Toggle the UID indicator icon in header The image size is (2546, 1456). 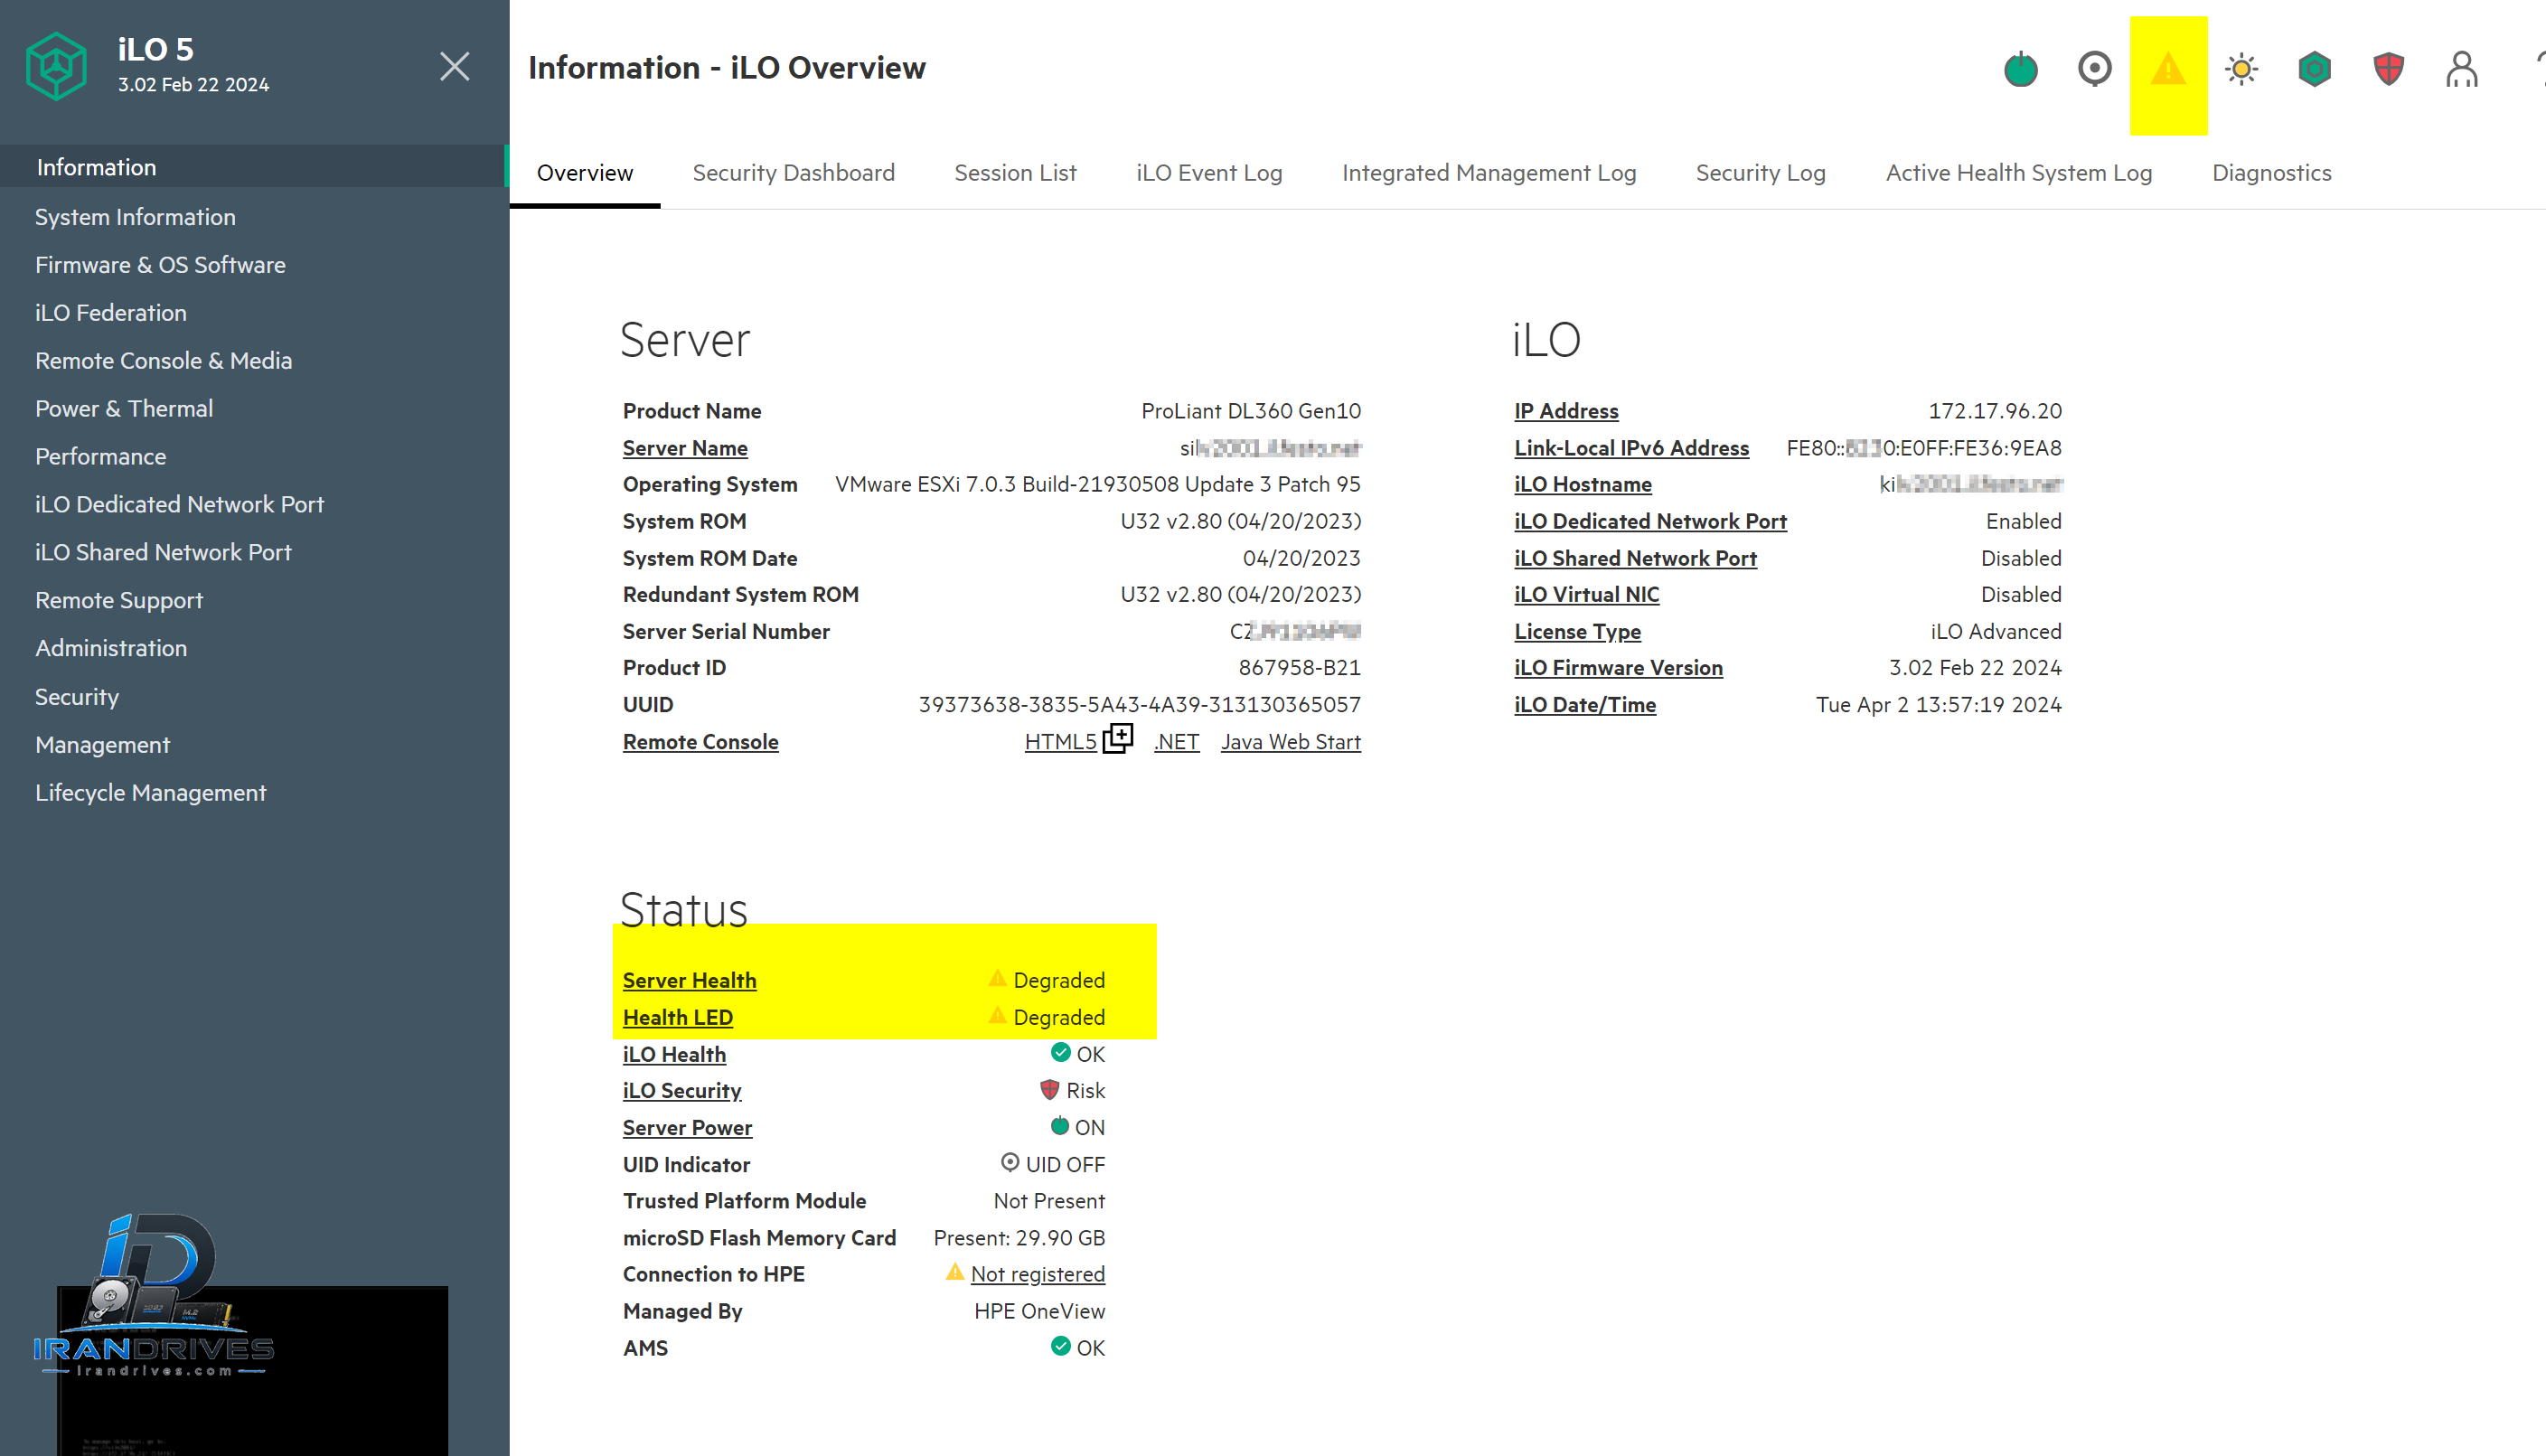click(2094, 69)
